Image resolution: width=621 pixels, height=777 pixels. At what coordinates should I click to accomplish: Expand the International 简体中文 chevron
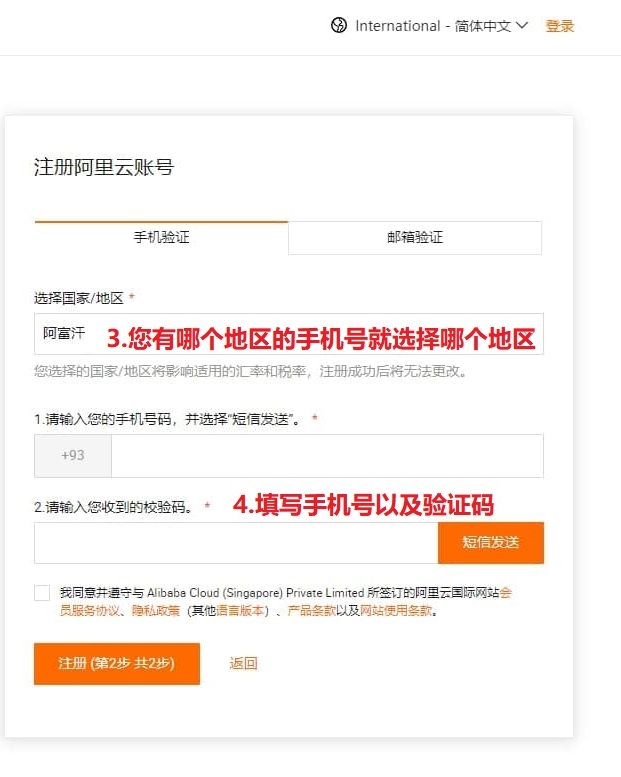[x=521, y=25]
